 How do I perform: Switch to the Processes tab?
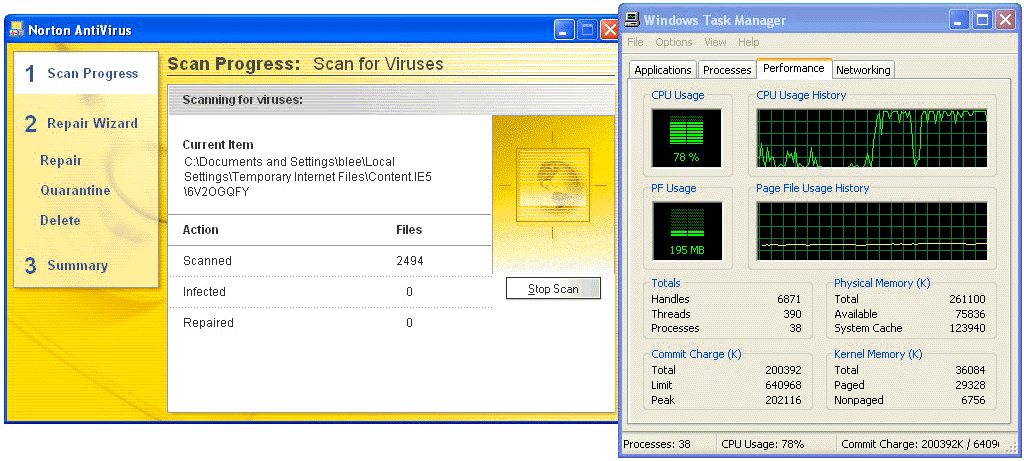[x=727, y=70]
